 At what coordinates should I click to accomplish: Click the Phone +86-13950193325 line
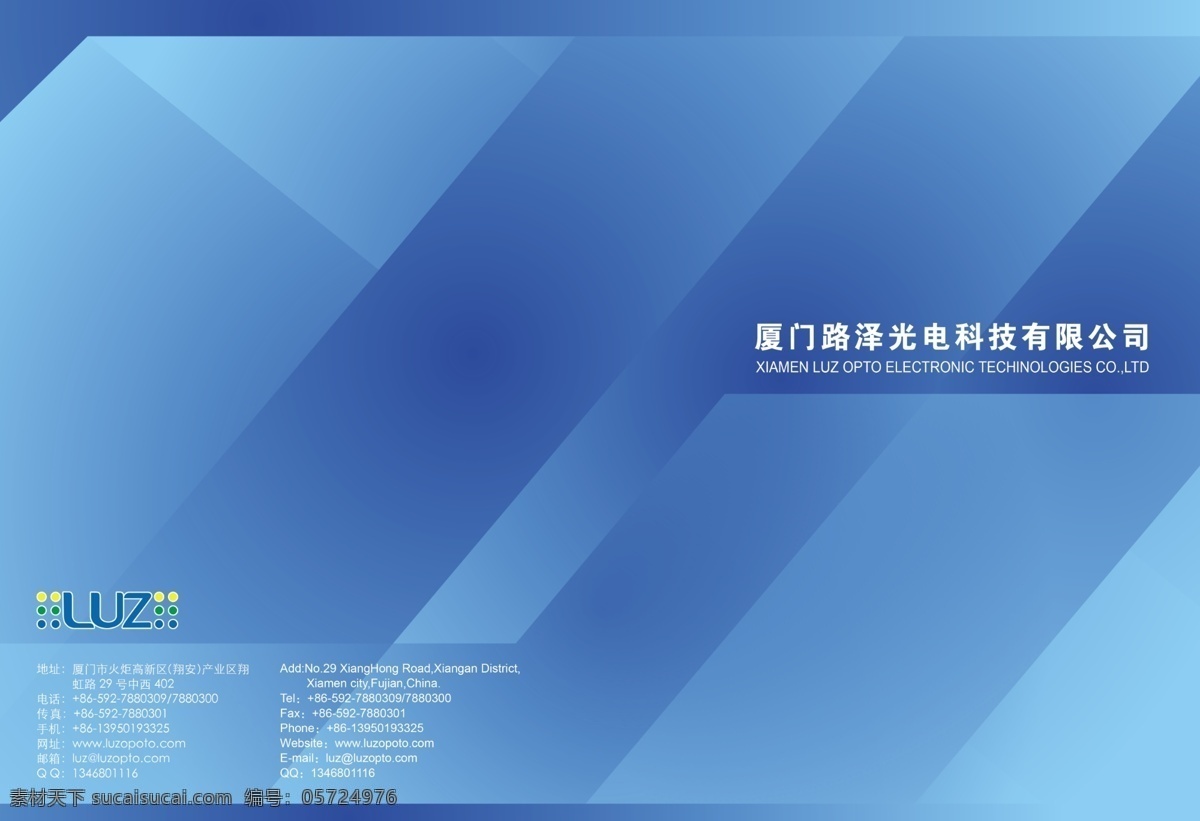[x=352, y=728]
